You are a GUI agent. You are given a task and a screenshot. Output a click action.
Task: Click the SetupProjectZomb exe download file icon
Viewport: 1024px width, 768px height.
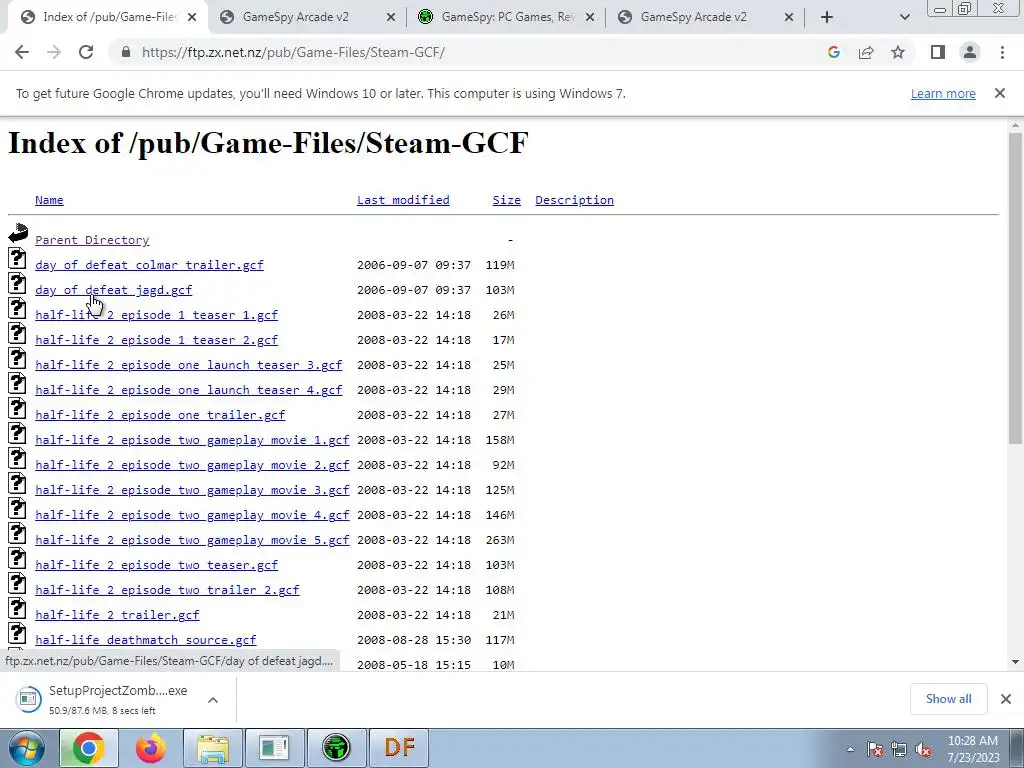[x=28, y=699]
